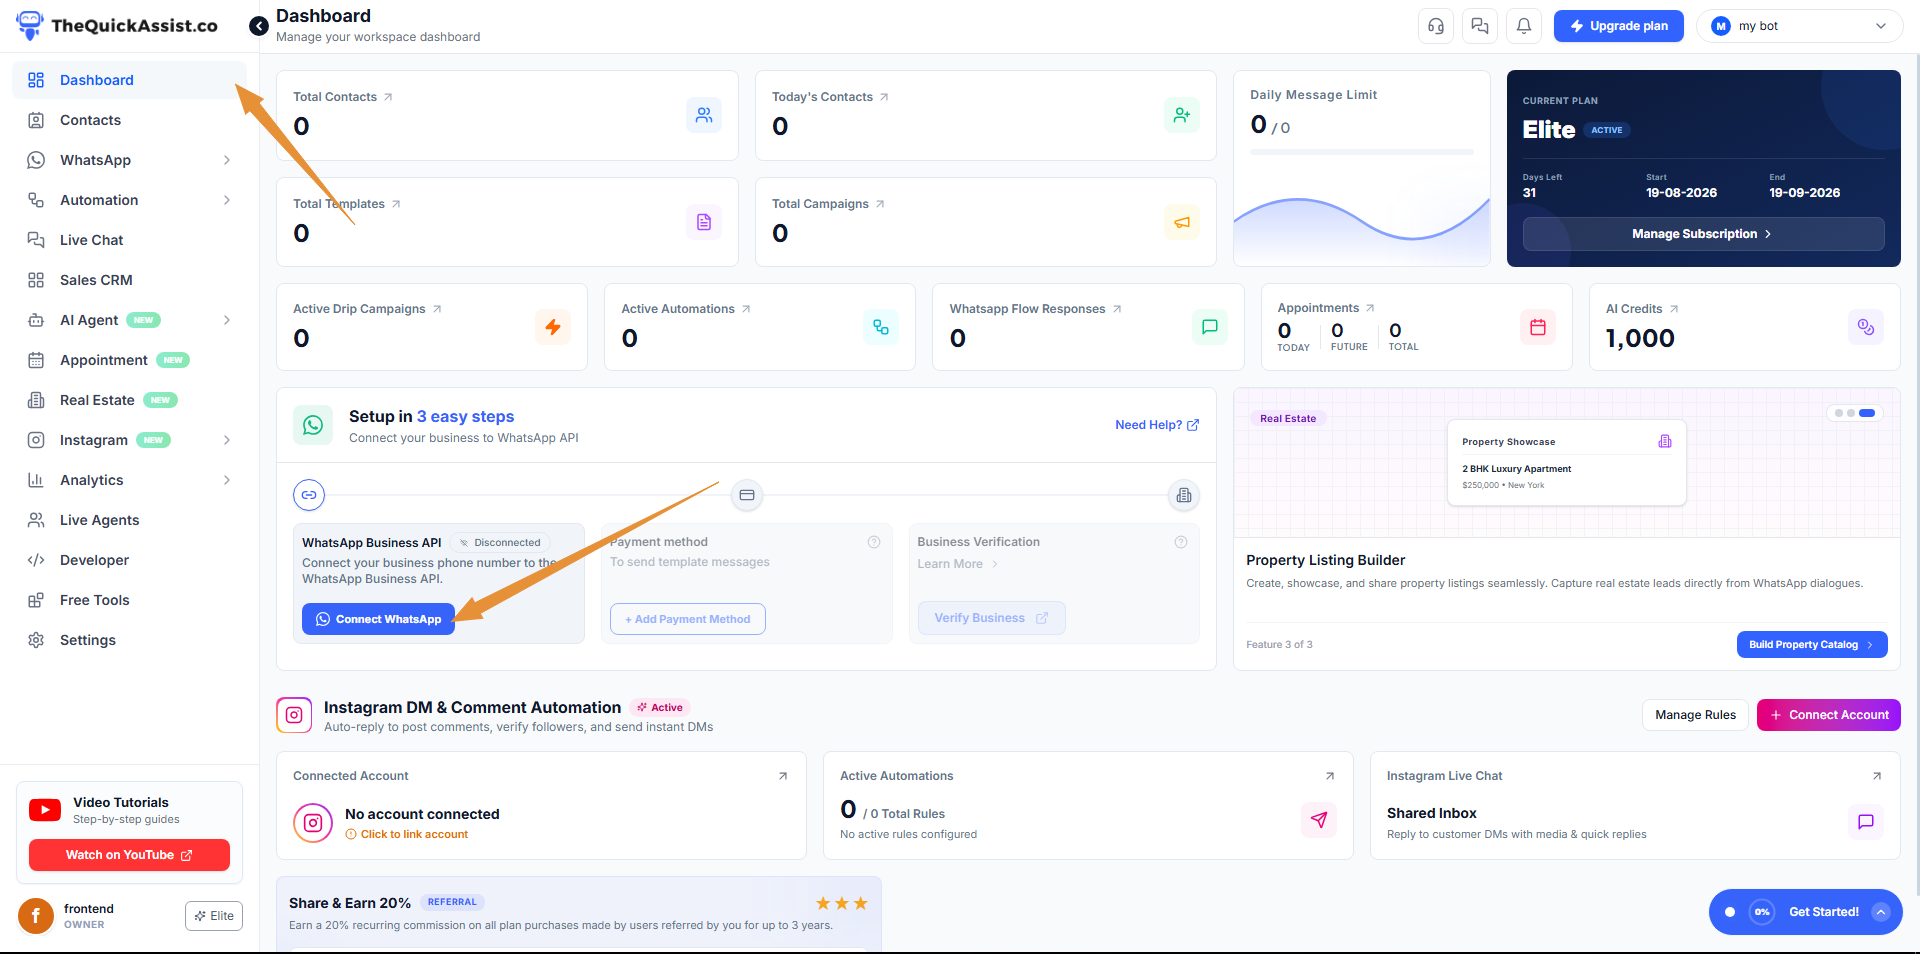This screenshot has width=1920, height=954.
Task: Click the AI Credits coins icon
Action: point(1866,327)
